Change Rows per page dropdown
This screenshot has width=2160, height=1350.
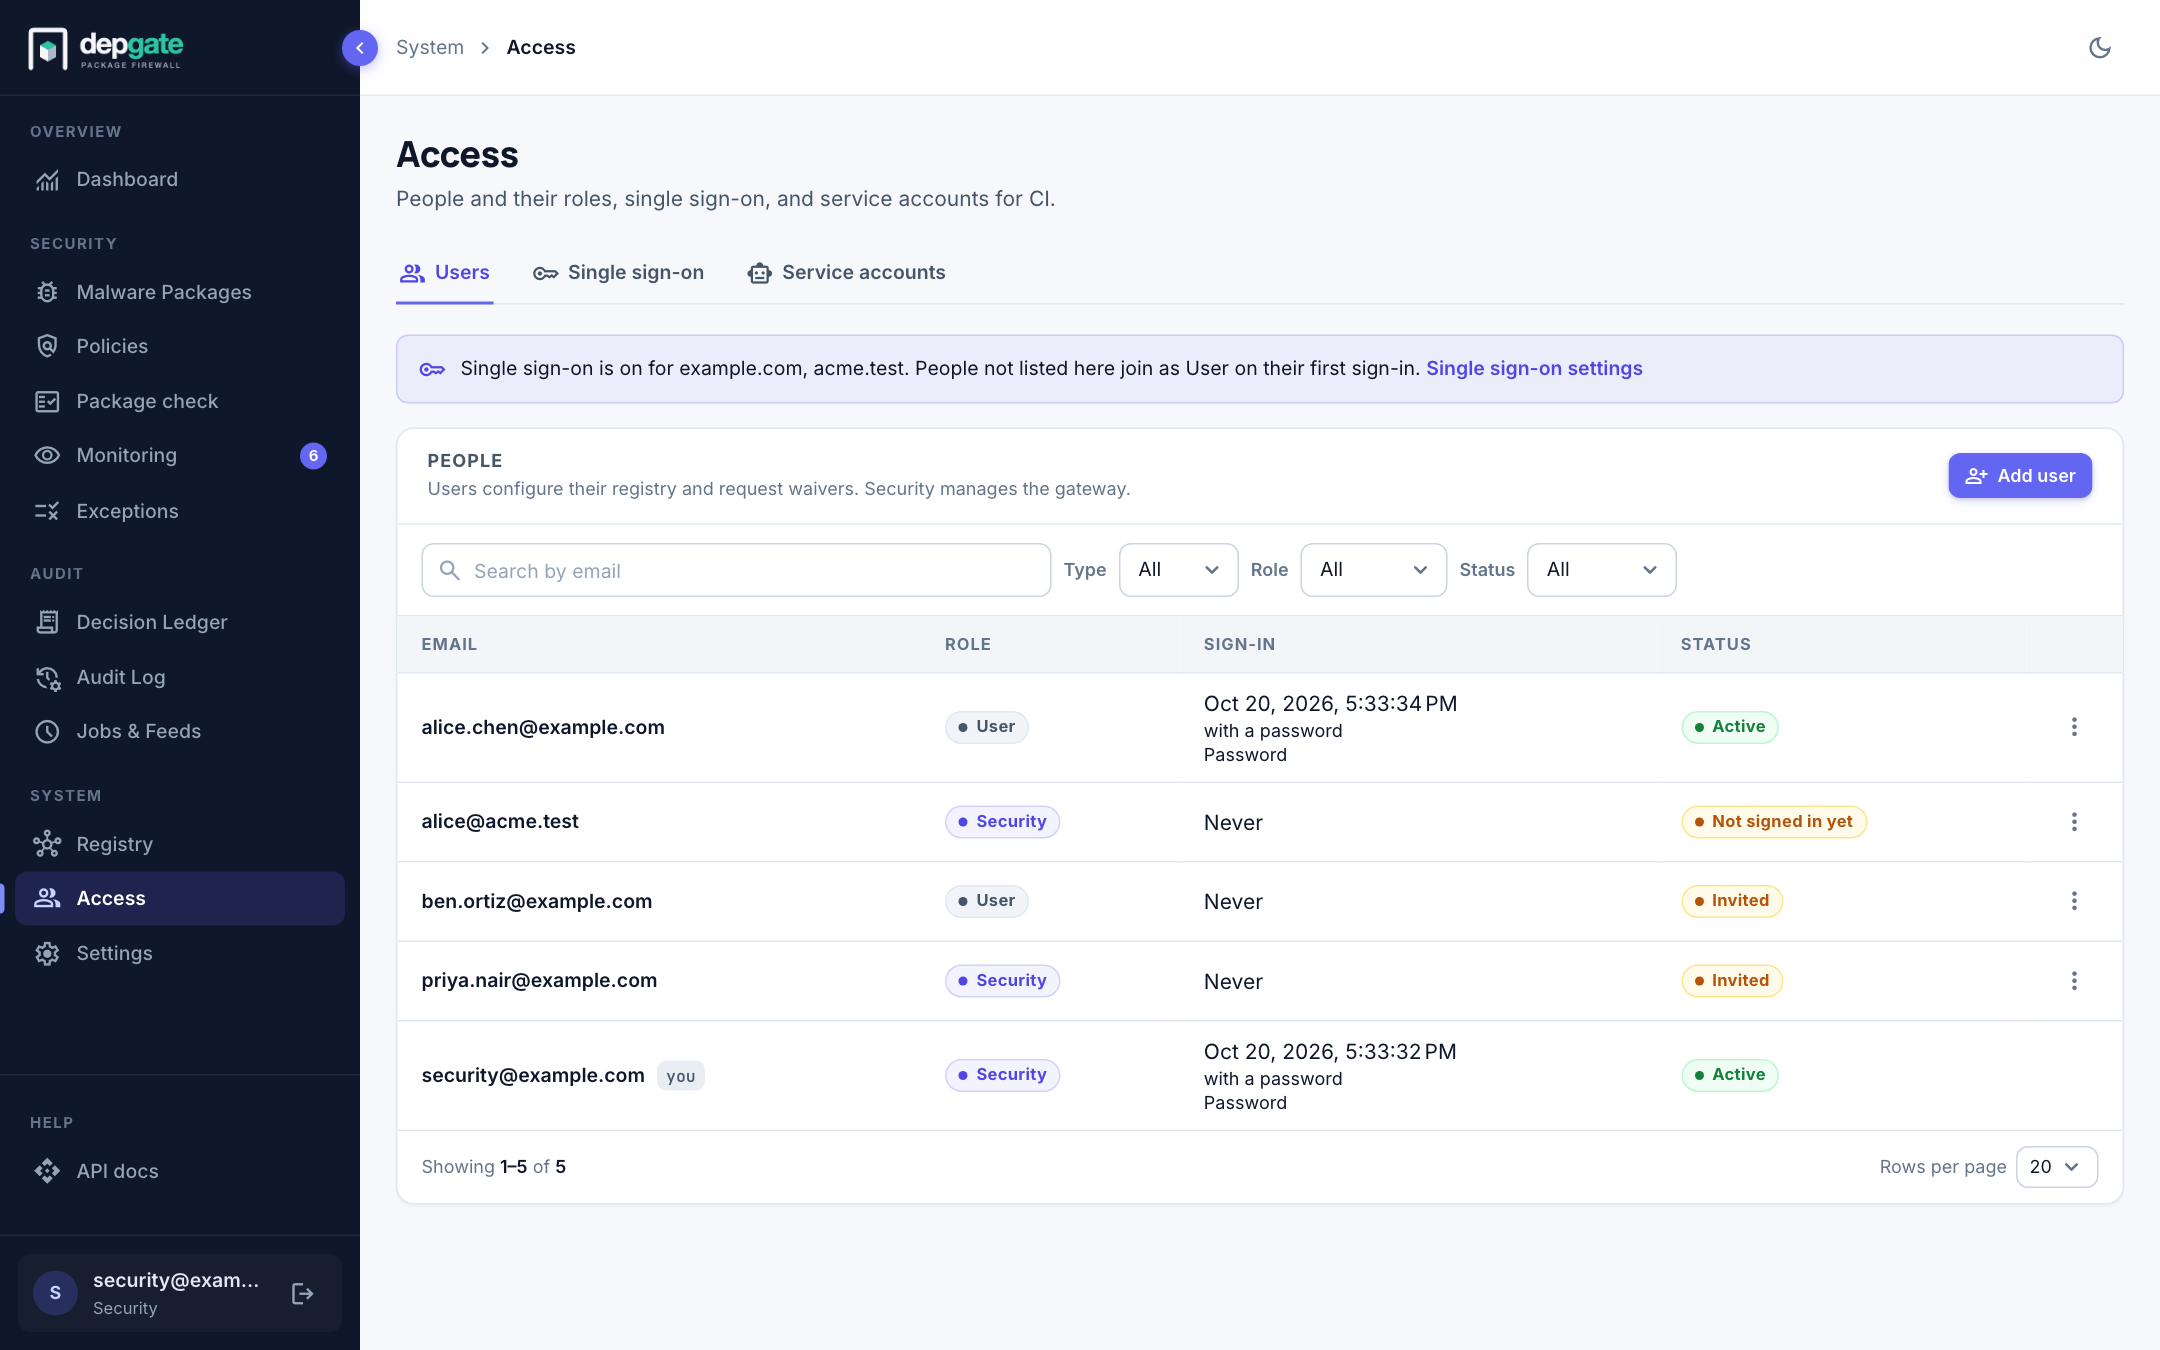(2056, 1167)
